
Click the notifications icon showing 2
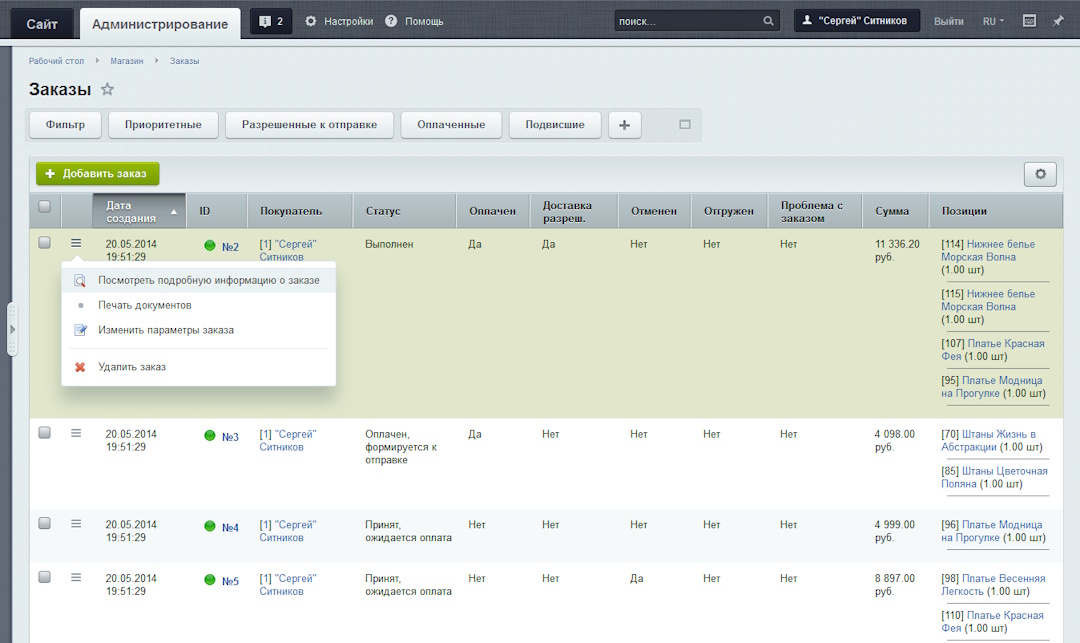(x=271, y=21)
